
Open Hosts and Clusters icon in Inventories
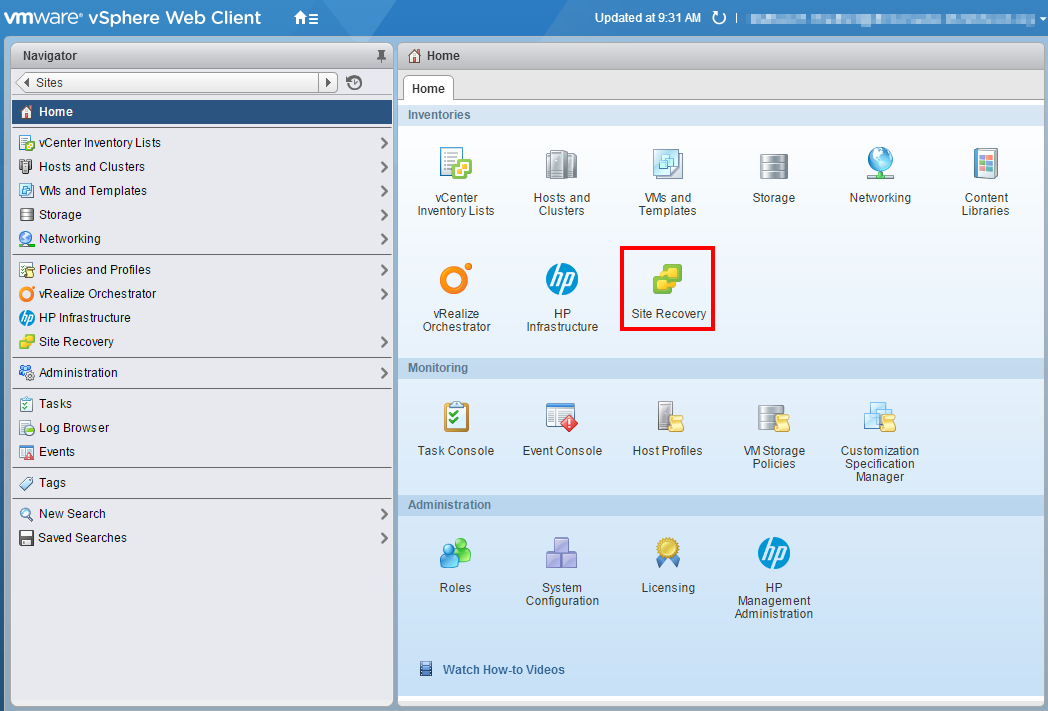coord(561,164)
